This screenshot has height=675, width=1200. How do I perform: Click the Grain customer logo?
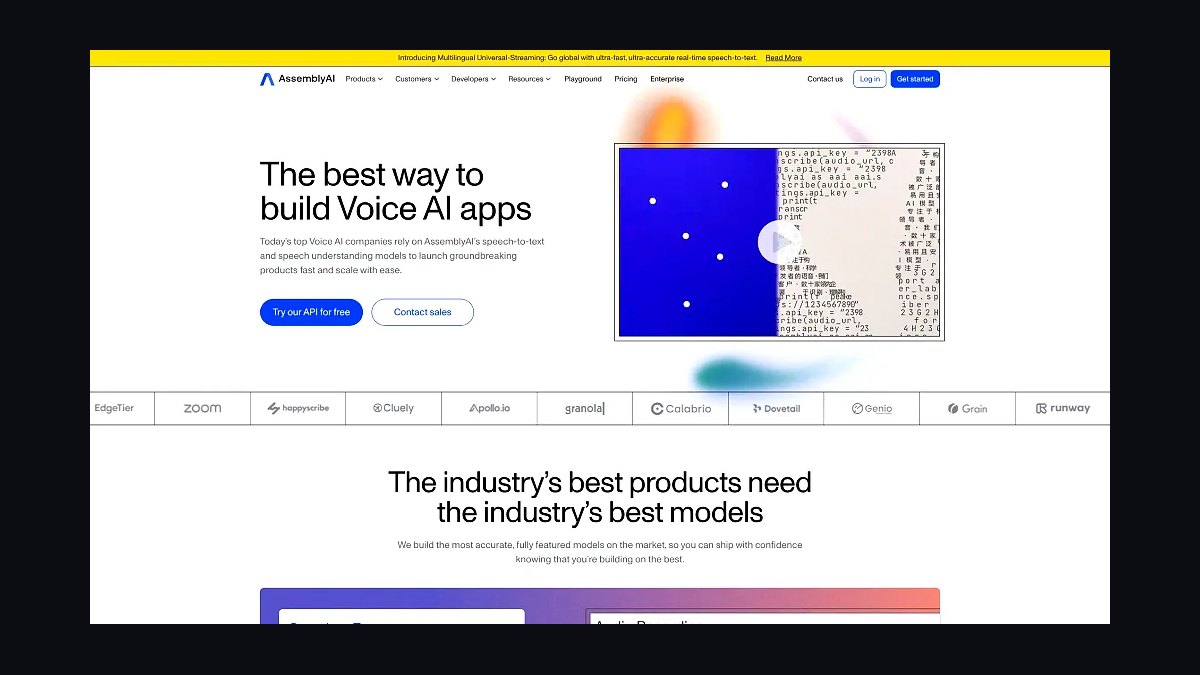tap(967, 408)
